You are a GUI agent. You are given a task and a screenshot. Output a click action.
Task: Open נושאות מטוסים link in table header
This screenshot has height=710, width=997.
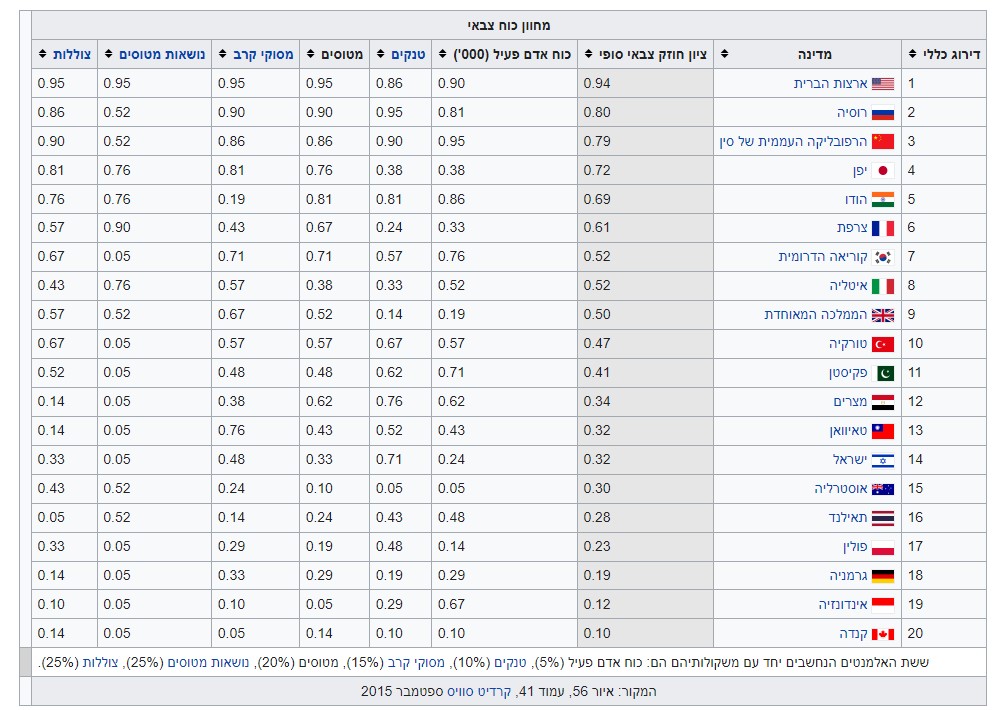point(162,54)
